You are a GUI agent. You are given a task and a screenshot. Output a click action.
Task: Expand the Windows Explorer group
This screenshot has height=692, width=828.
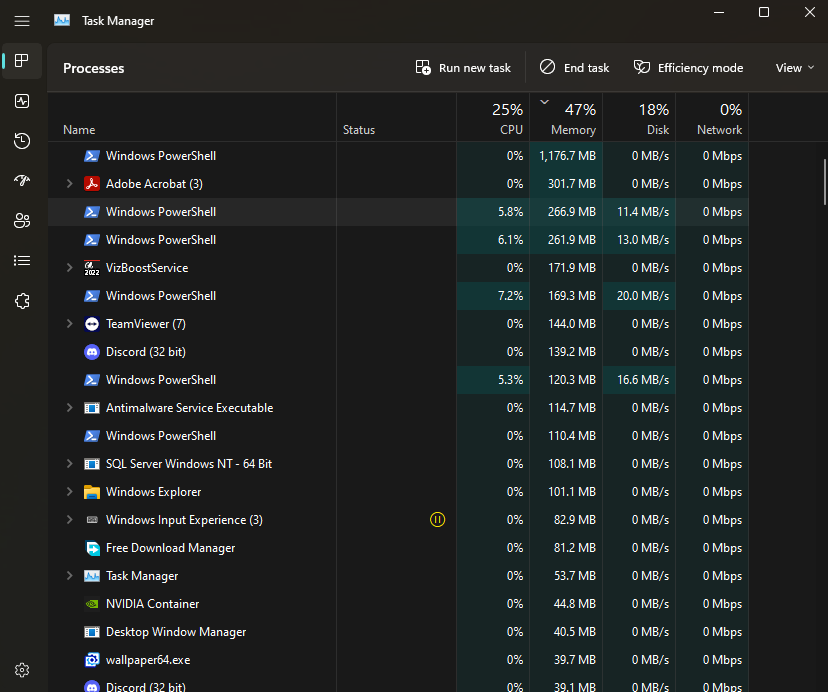pyautogui.click(x=69, y=492)
